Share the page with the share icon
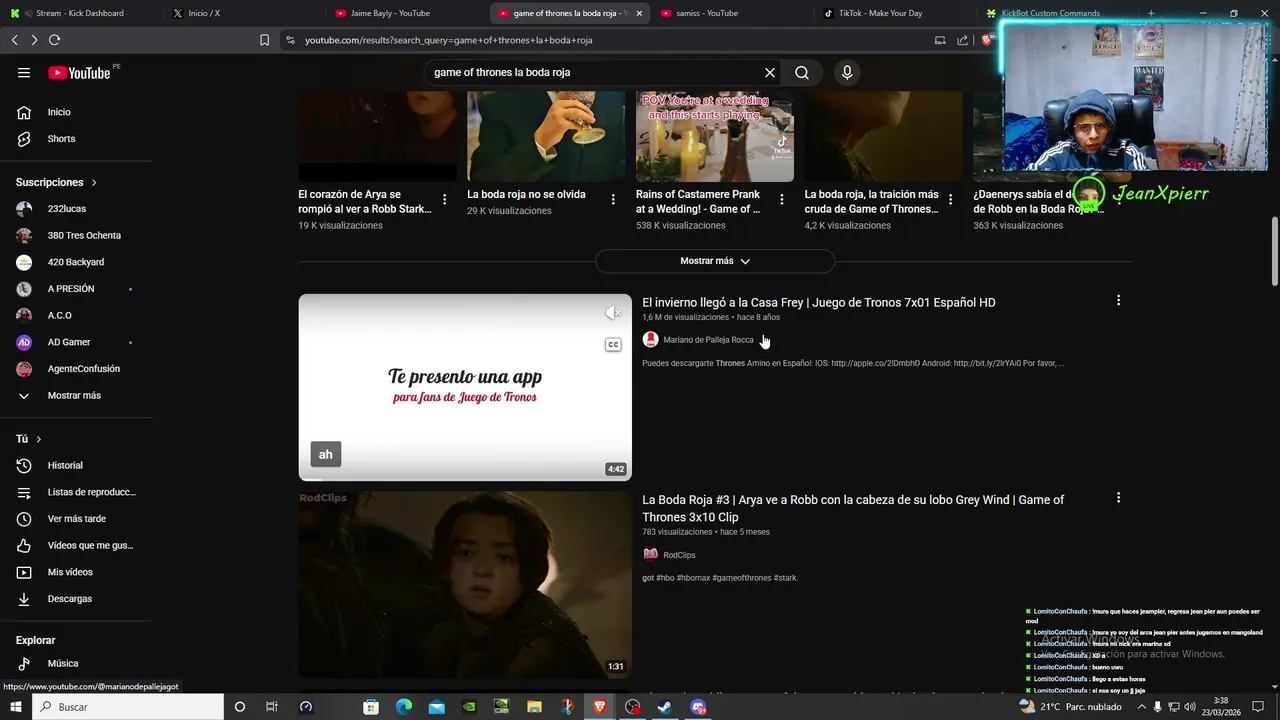 [x=962, y=40]
